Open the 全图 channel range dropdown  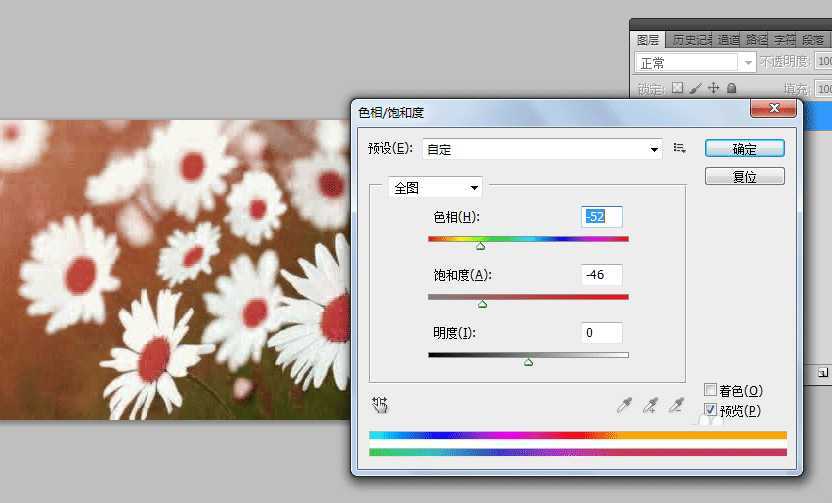tap(435, 187)
